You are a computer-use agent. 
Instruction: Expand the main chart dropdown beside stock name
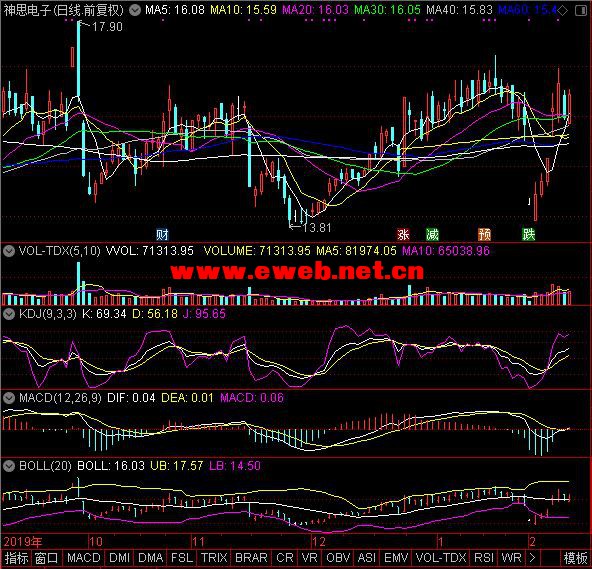tap(135, 10)
